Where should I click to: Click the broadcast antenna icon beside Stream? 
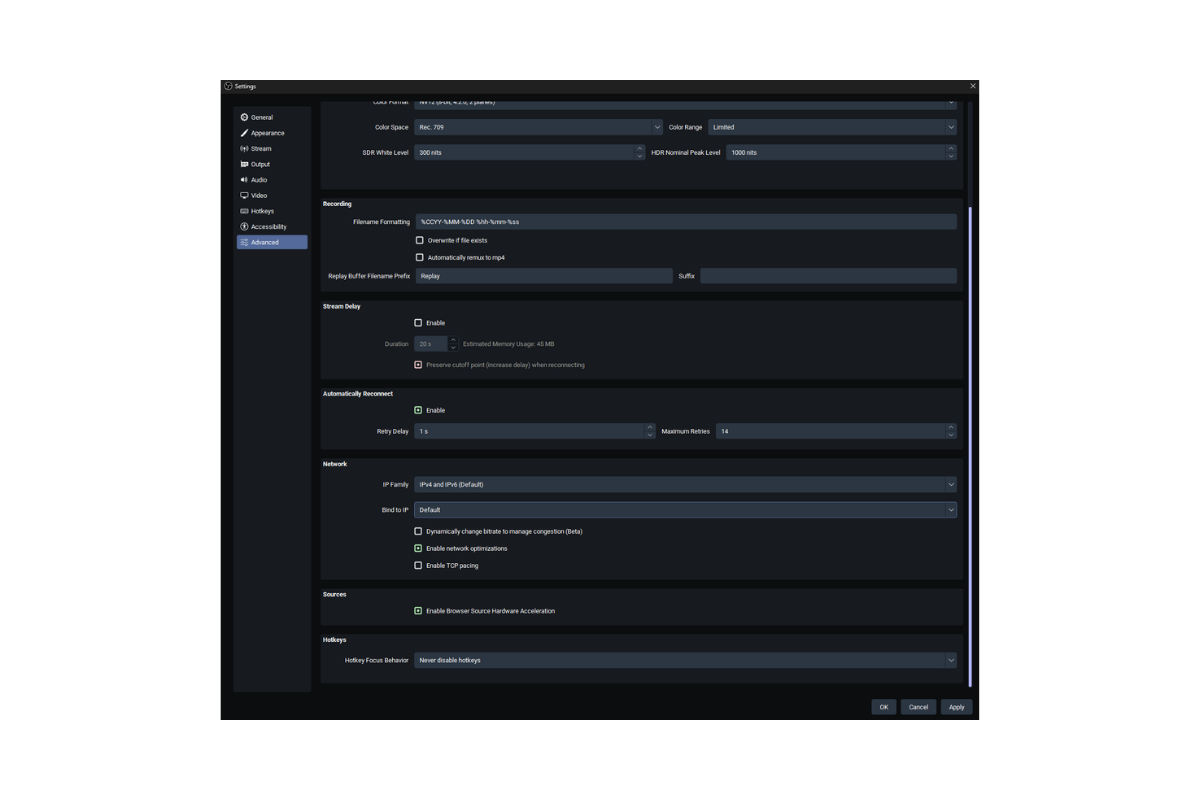244,149
